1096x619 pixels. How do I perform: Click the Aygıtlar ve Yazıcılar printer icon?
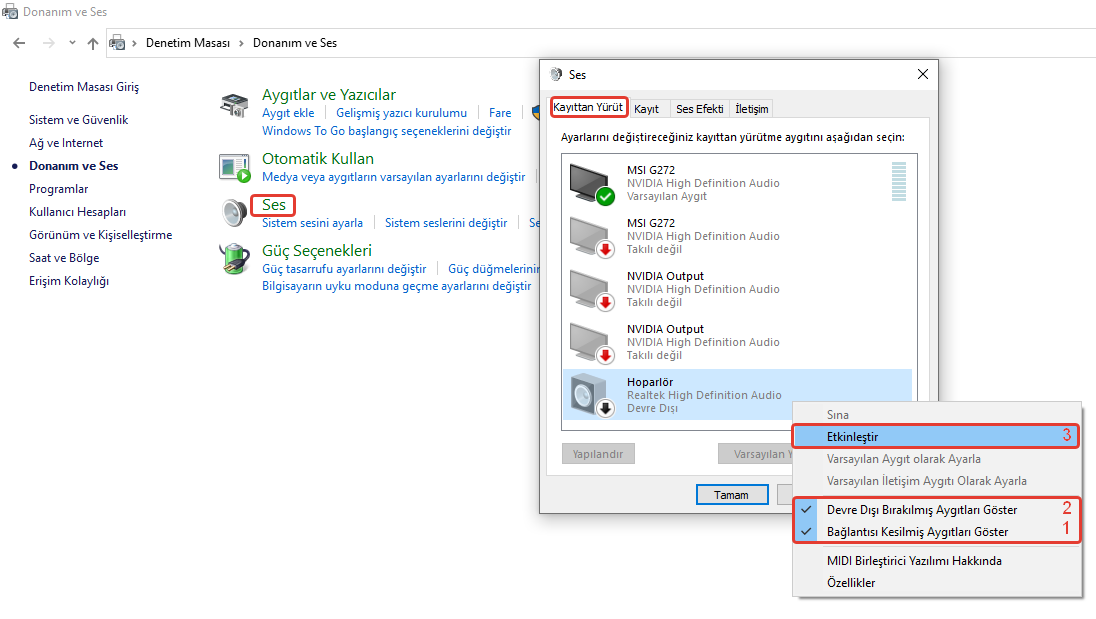click(234, 105)
